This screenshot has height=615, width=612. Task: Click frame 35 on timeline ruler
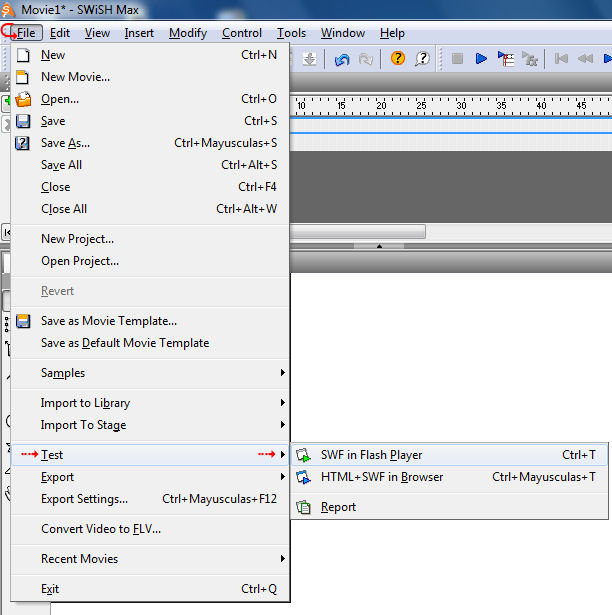pos(501,106)
